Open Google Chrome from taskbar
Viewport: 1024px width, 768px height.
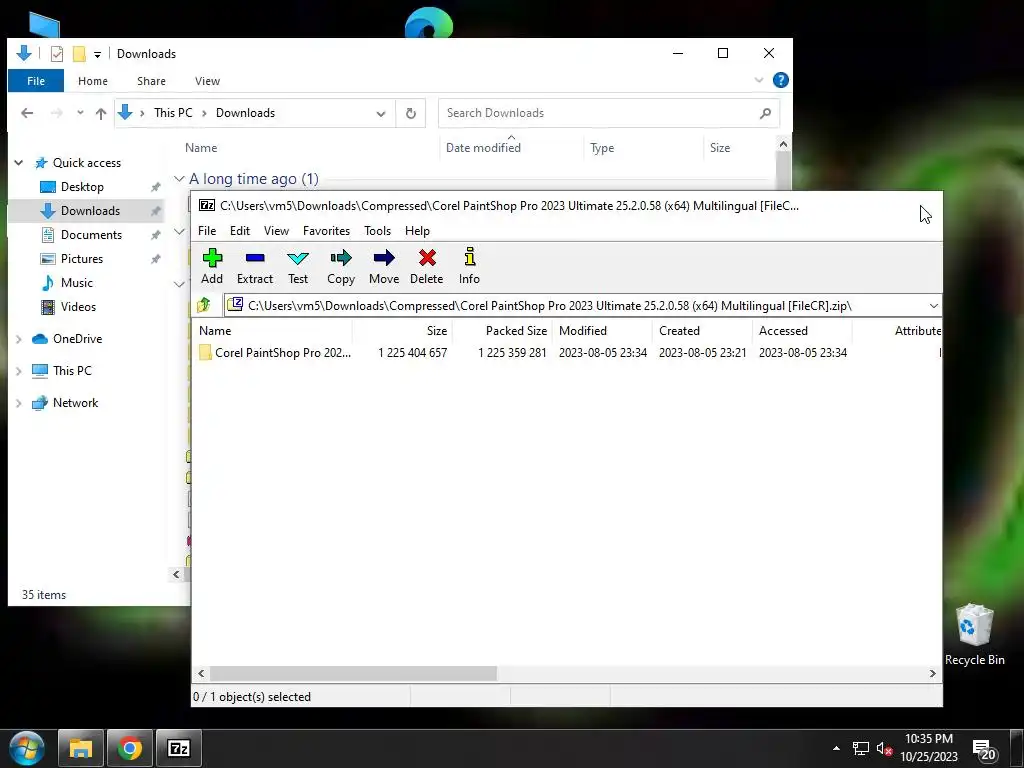[130, 748]
